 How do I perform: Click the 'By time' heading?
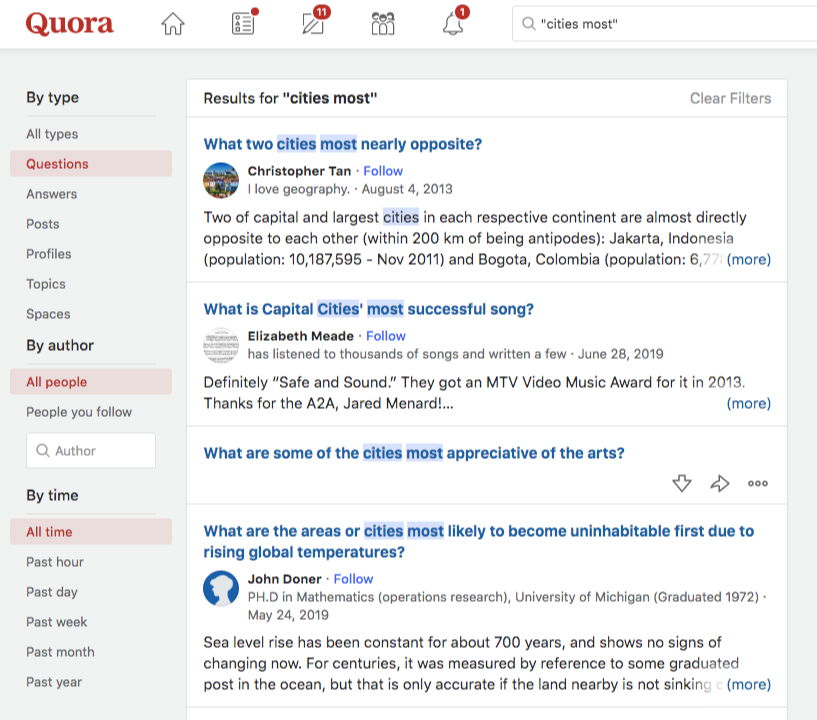(52, 495)
